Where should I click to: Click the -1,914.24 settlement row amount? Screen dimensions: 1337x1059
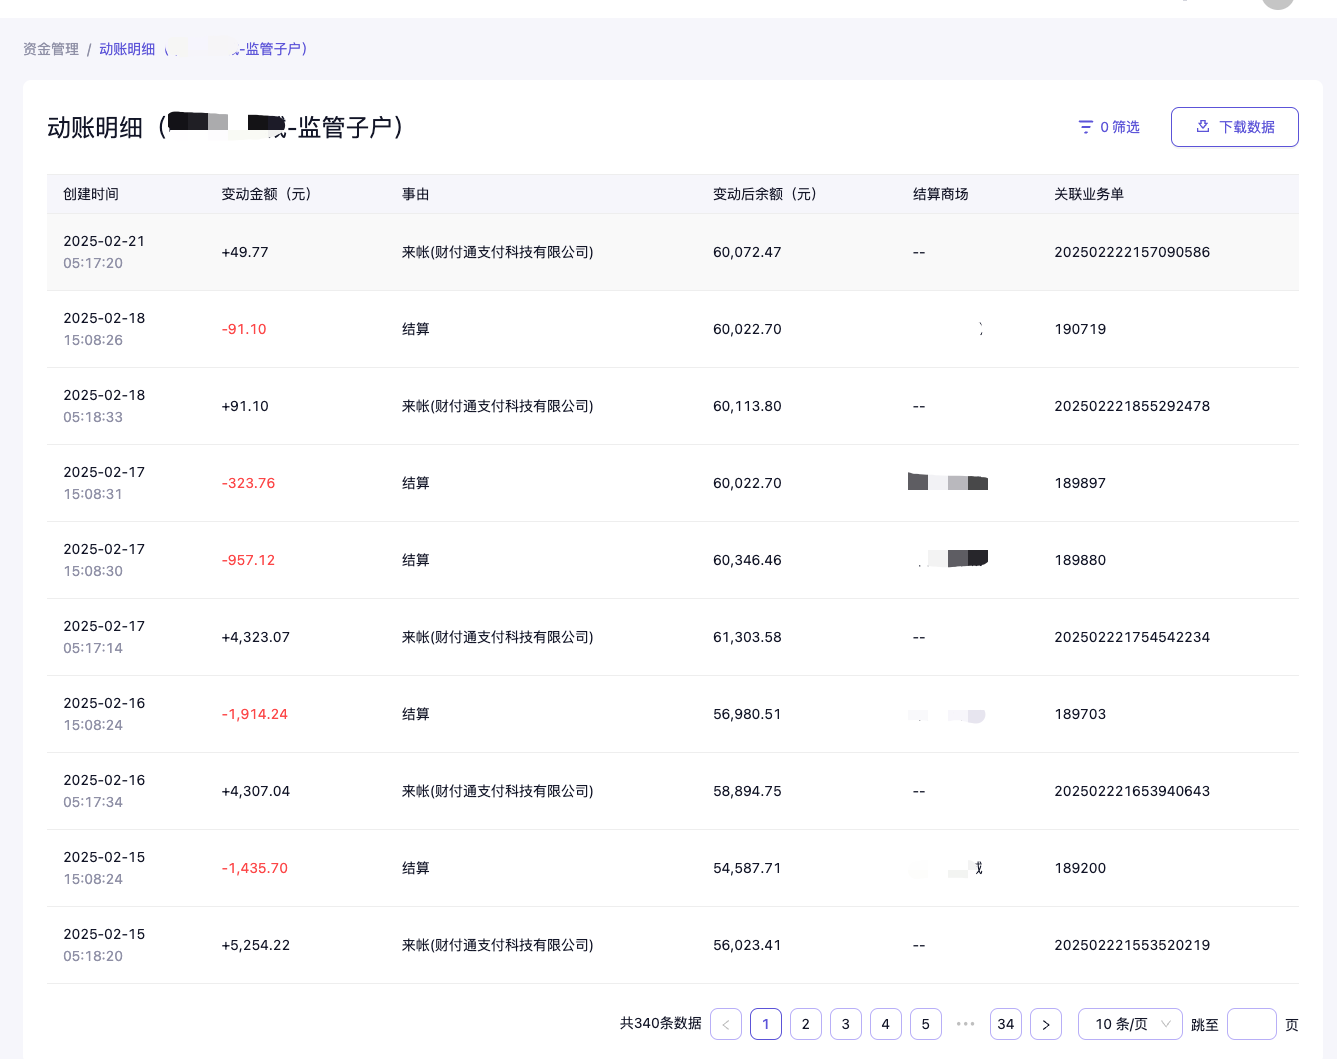[254, 714]
